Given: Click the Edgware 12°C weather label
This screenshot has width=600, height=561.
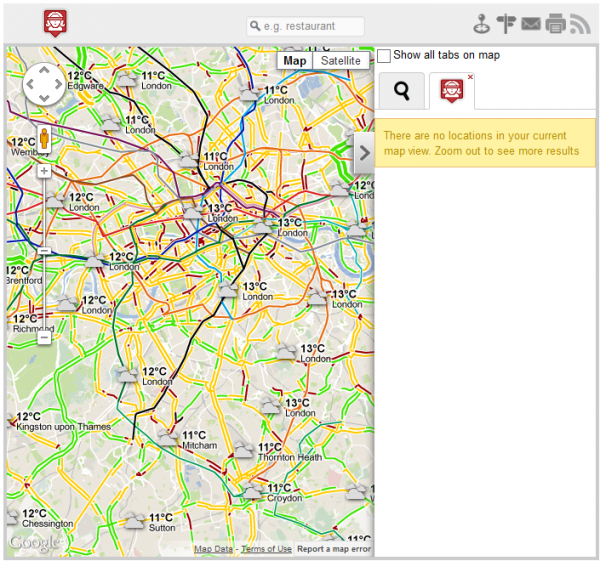Looking at the screenshot, I should [85, 80].
